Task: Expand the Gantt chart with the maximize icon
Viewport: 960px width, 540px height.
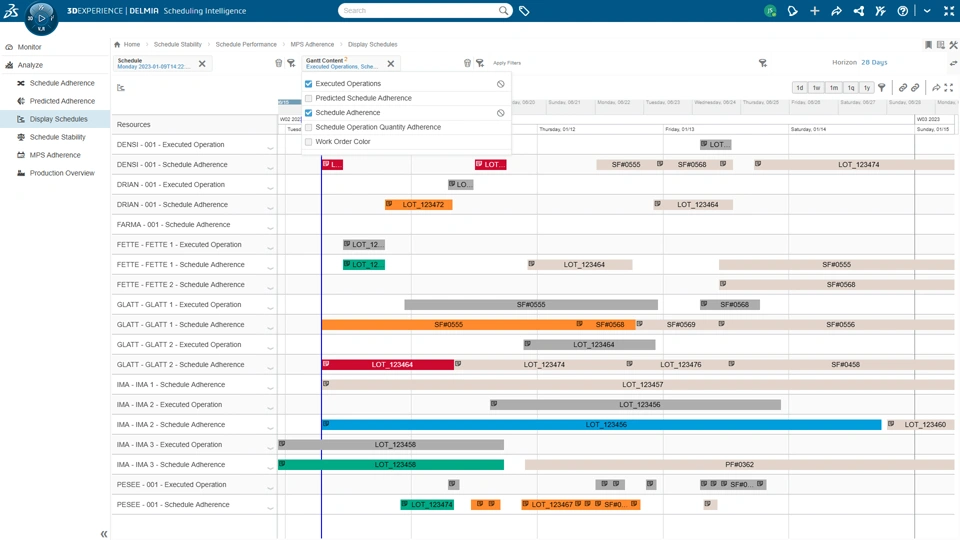Action: pos(949,88)
